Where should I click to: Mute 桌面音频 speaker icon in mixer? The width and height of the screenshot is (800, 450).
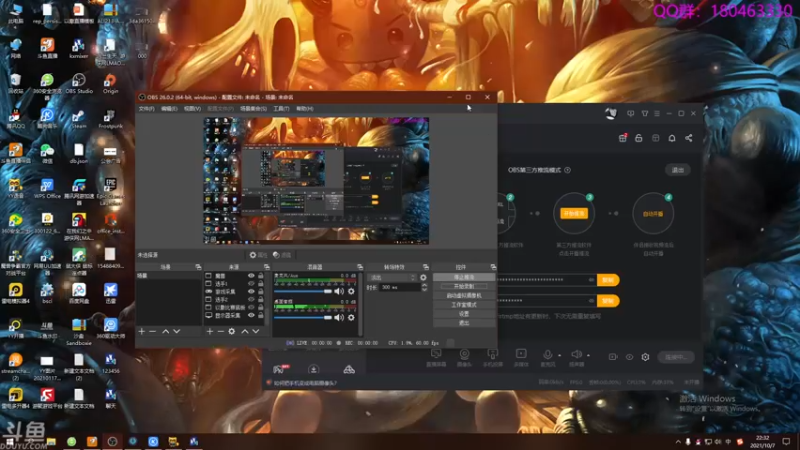pyautogui.click(x=339, y=317)
